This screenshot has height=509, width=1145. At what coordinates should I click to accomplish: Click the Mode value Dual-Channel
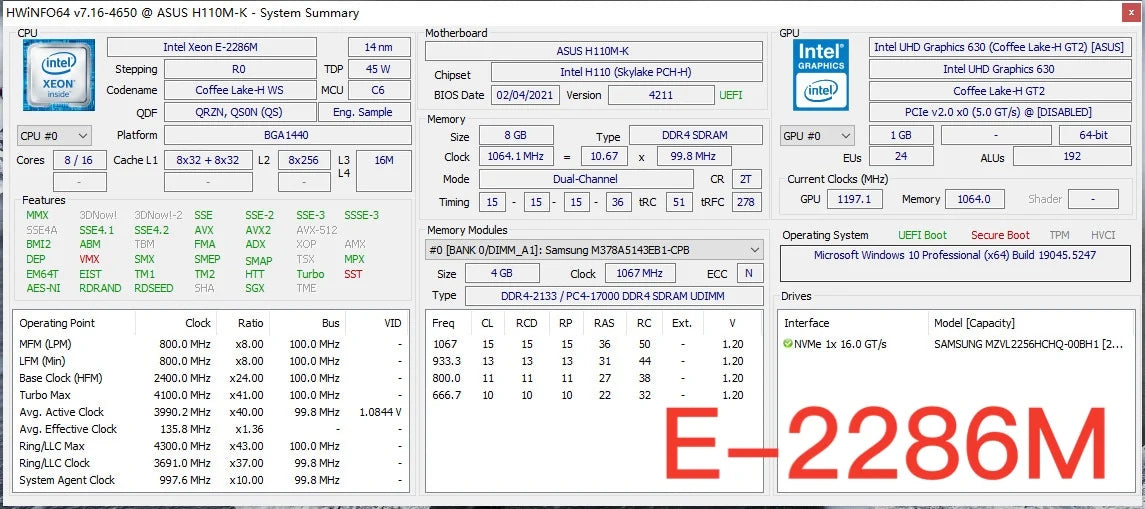pyautogui.click(x=586, y=179)
